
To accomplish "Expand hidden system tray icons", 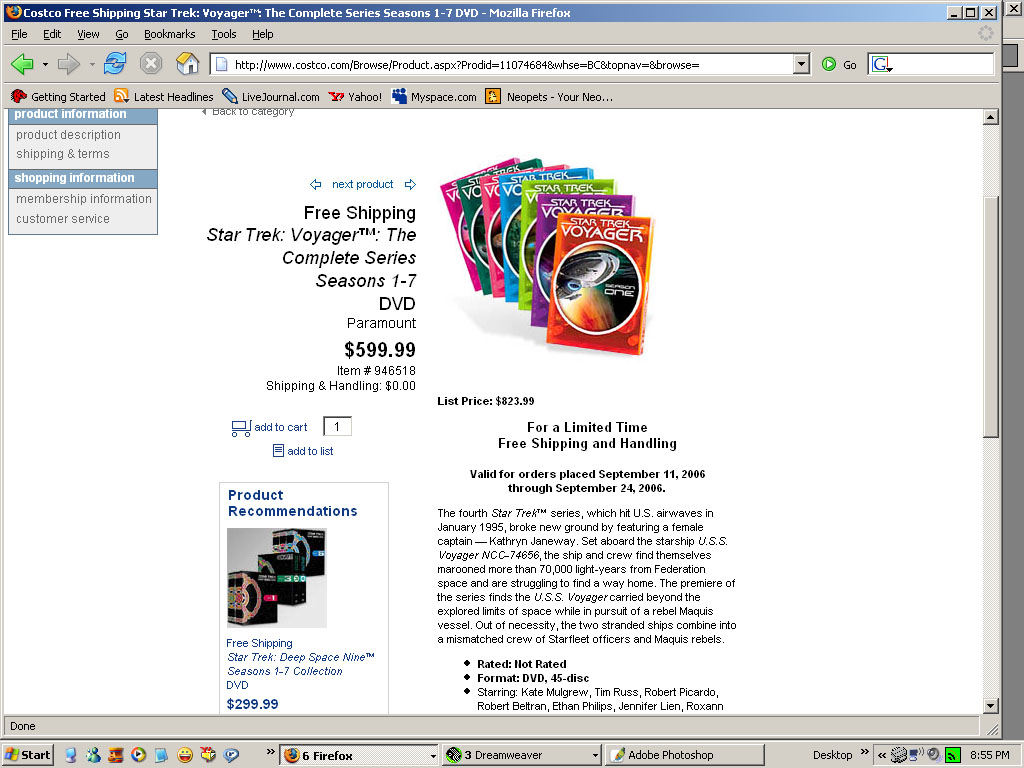I will pos(882,756).
